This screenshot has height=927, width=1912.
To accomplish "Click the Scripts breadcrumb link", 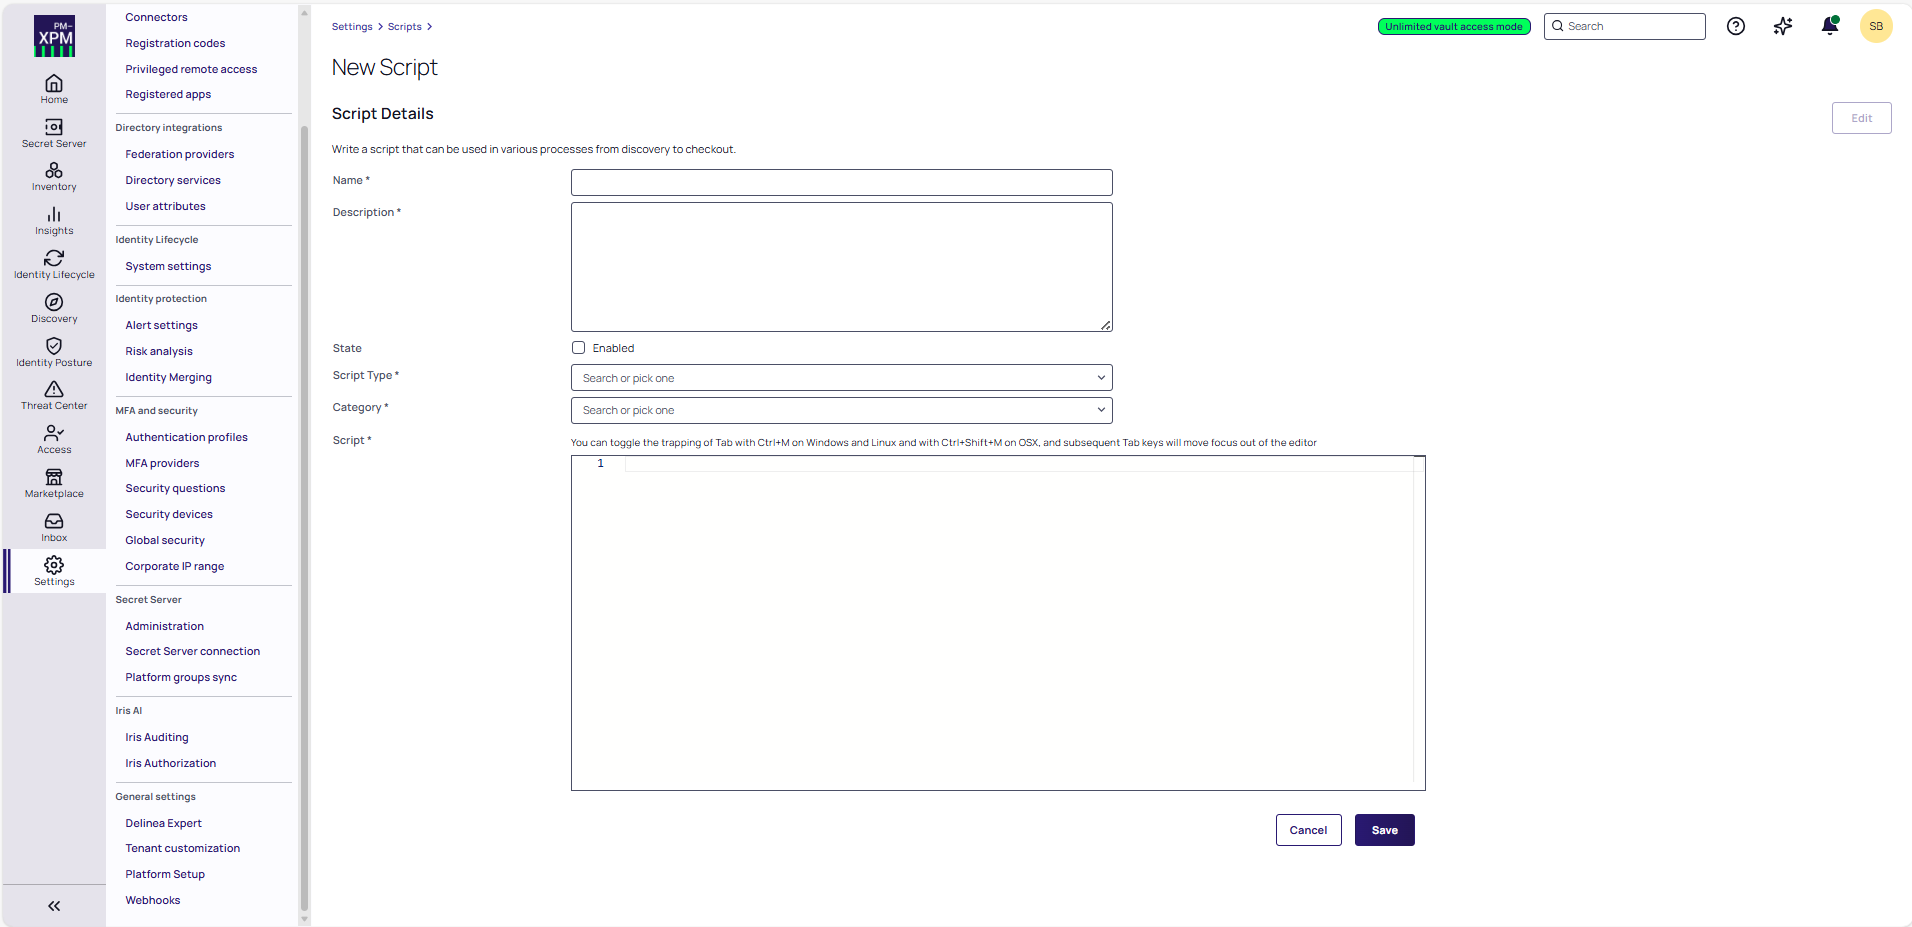I will (x=404, y=27).
